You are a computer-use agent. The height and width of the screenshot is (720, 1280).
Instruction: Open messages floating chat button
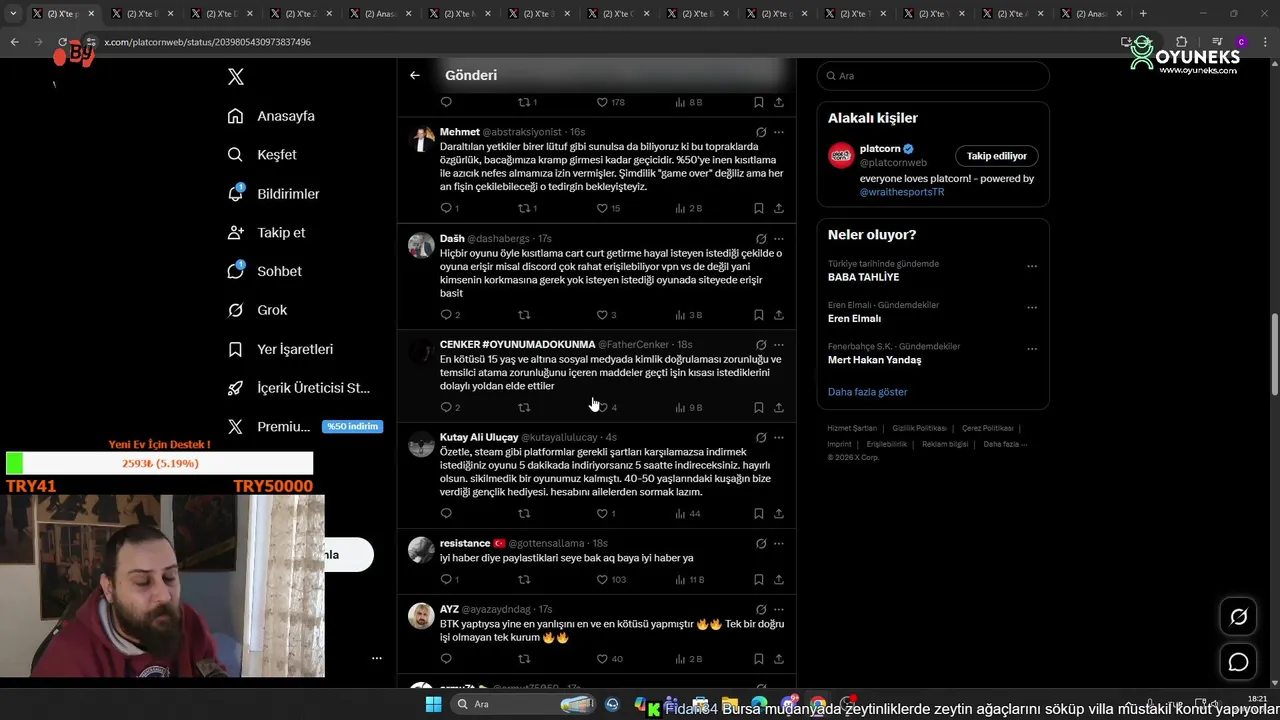tap(1238, 662)
